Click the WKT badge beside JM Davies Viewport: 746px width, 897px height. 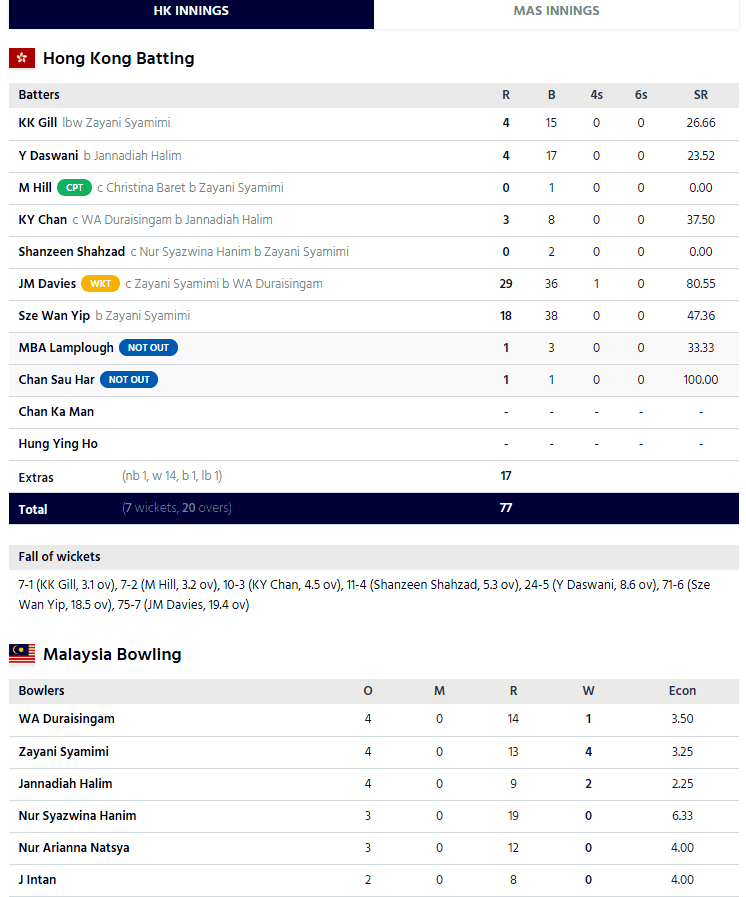(100, 284)
